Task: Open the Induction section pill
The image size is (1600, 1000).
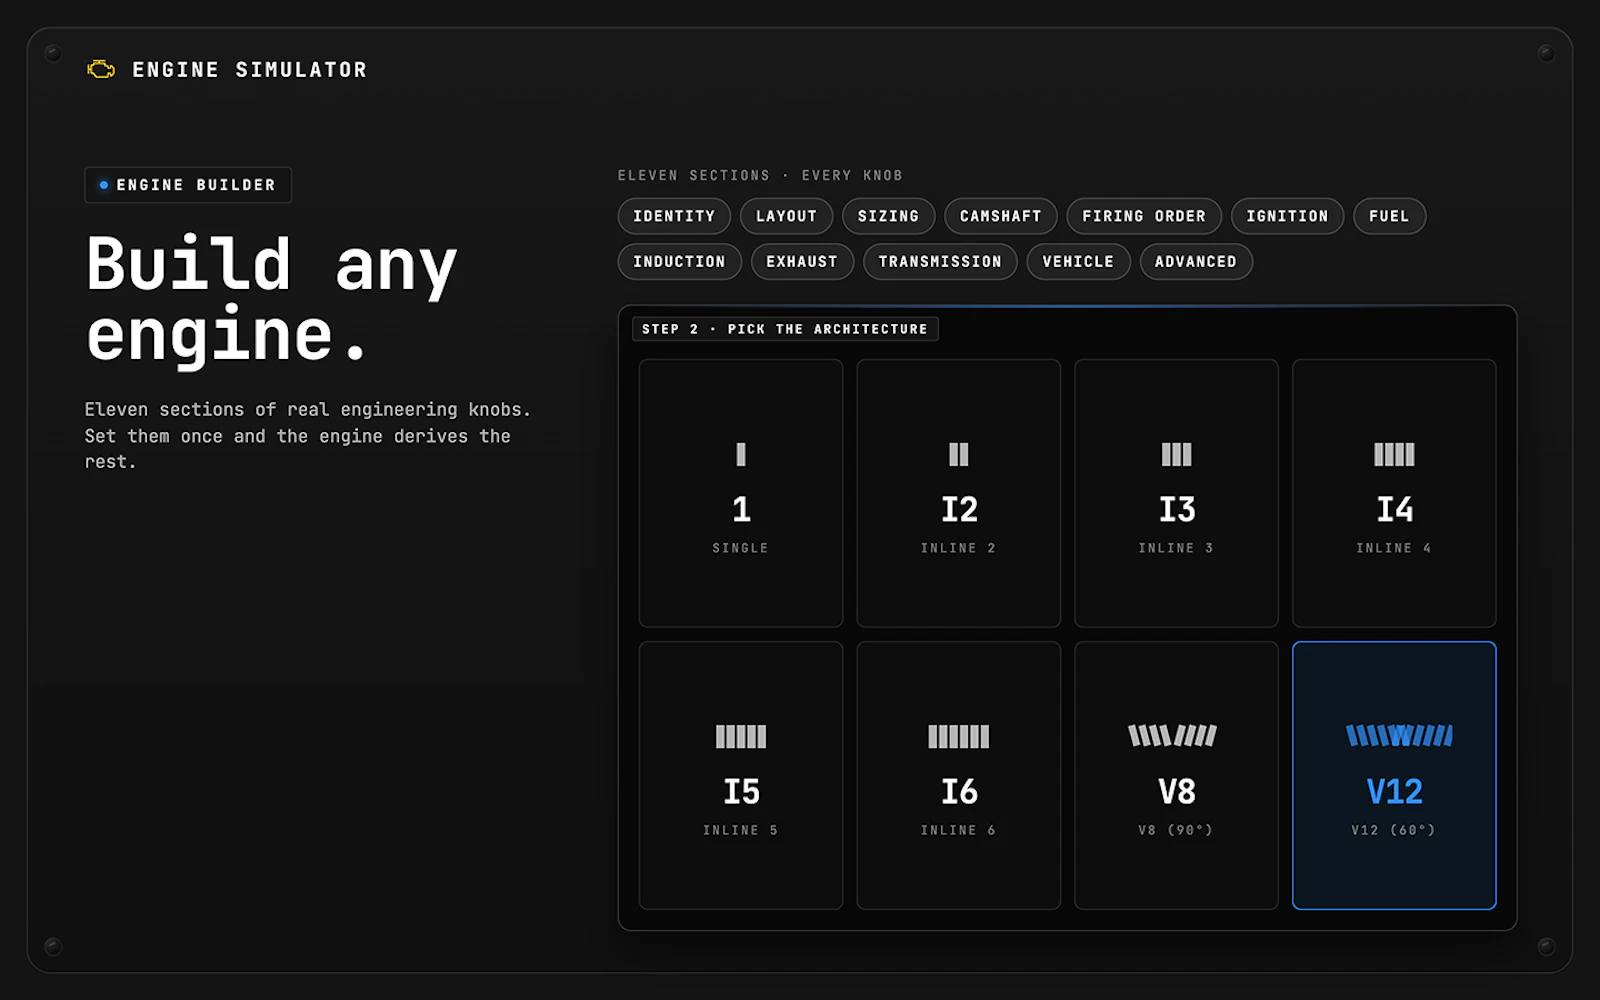Action: [679, 262]
